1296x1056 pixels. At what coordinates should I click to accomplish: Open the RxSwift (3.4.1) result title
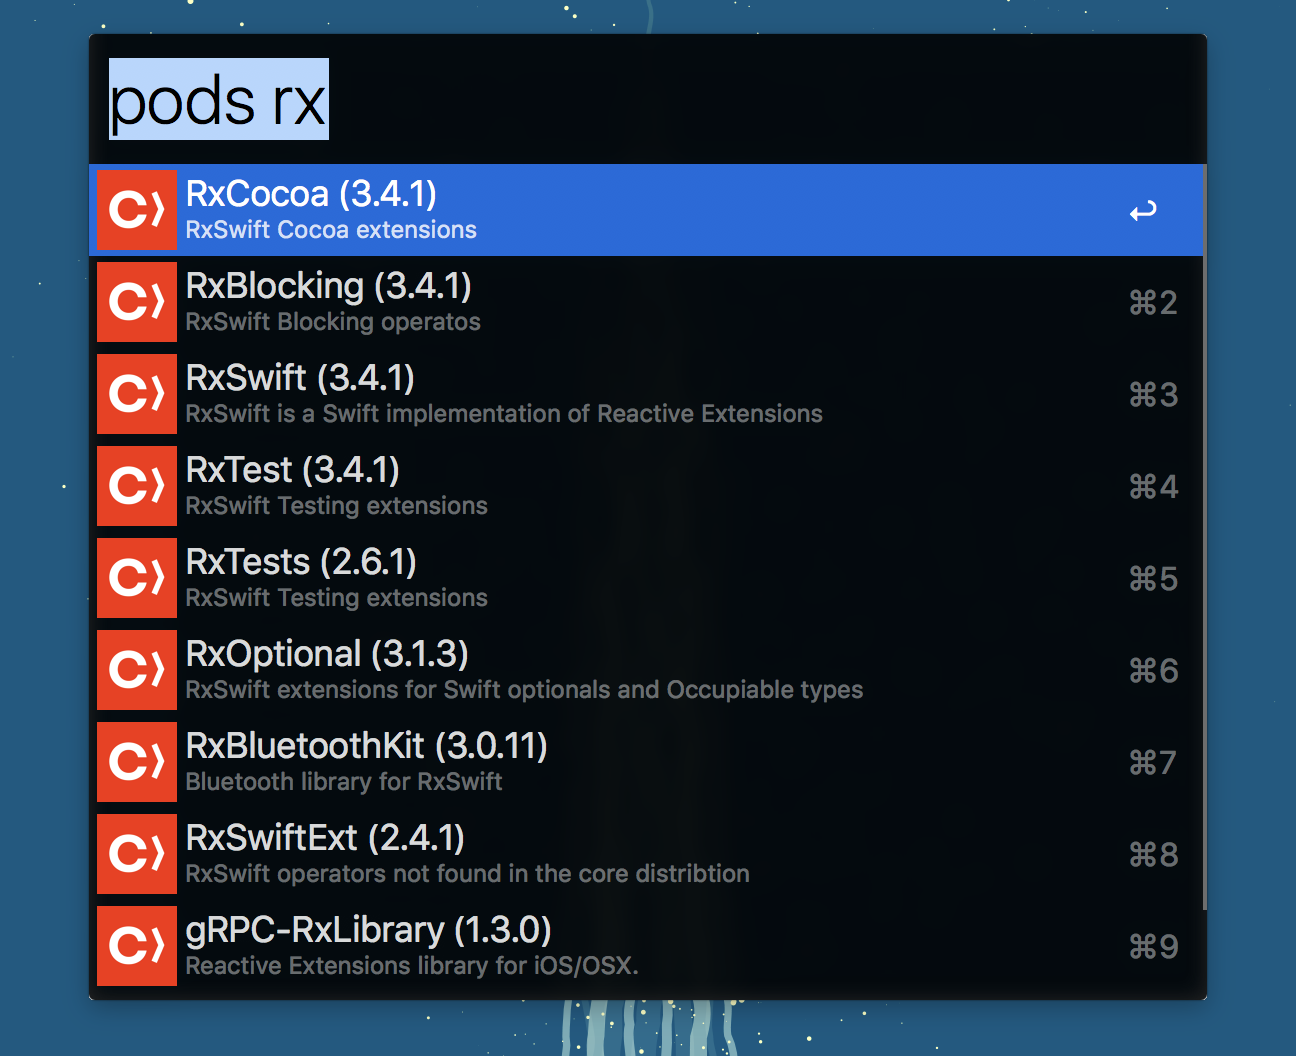300,378
